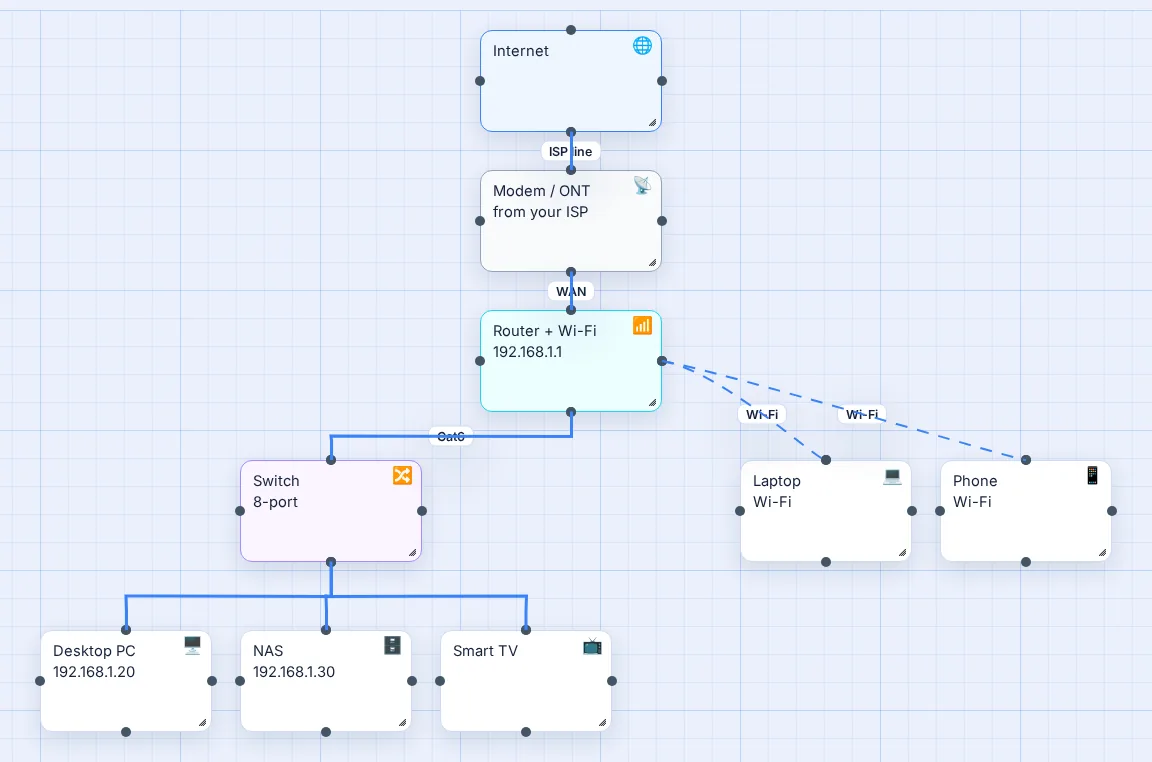Viewport: 1152px width, 762px height.
Task: Click the Phone node's resize handle
Action: click(1102, 553)
